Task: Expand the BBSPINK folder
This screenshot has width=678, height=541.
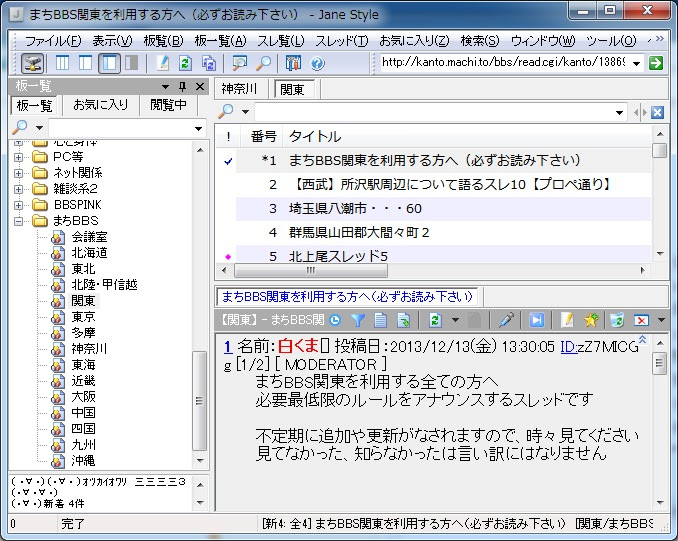Action: coord(18,205)
